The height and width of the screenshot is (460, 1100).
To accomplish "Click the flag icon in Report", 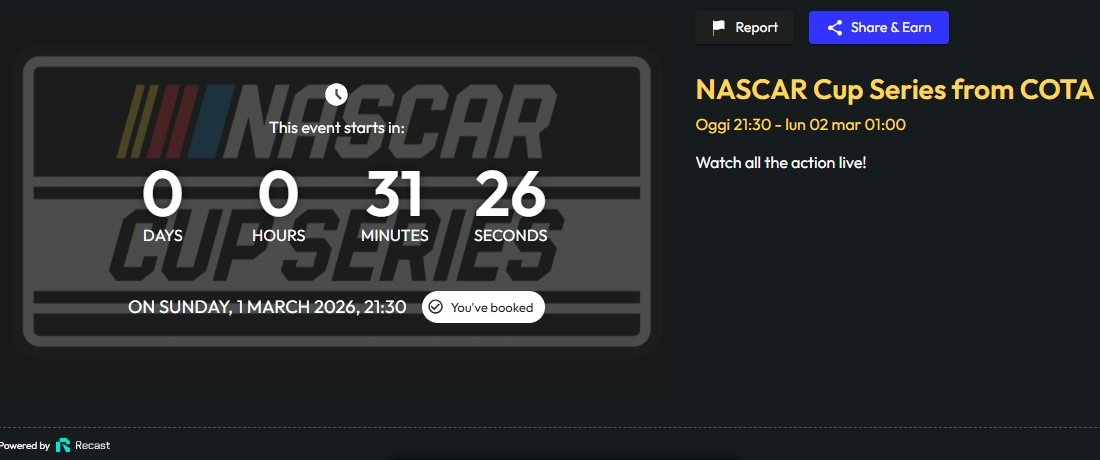I will 718,28.
